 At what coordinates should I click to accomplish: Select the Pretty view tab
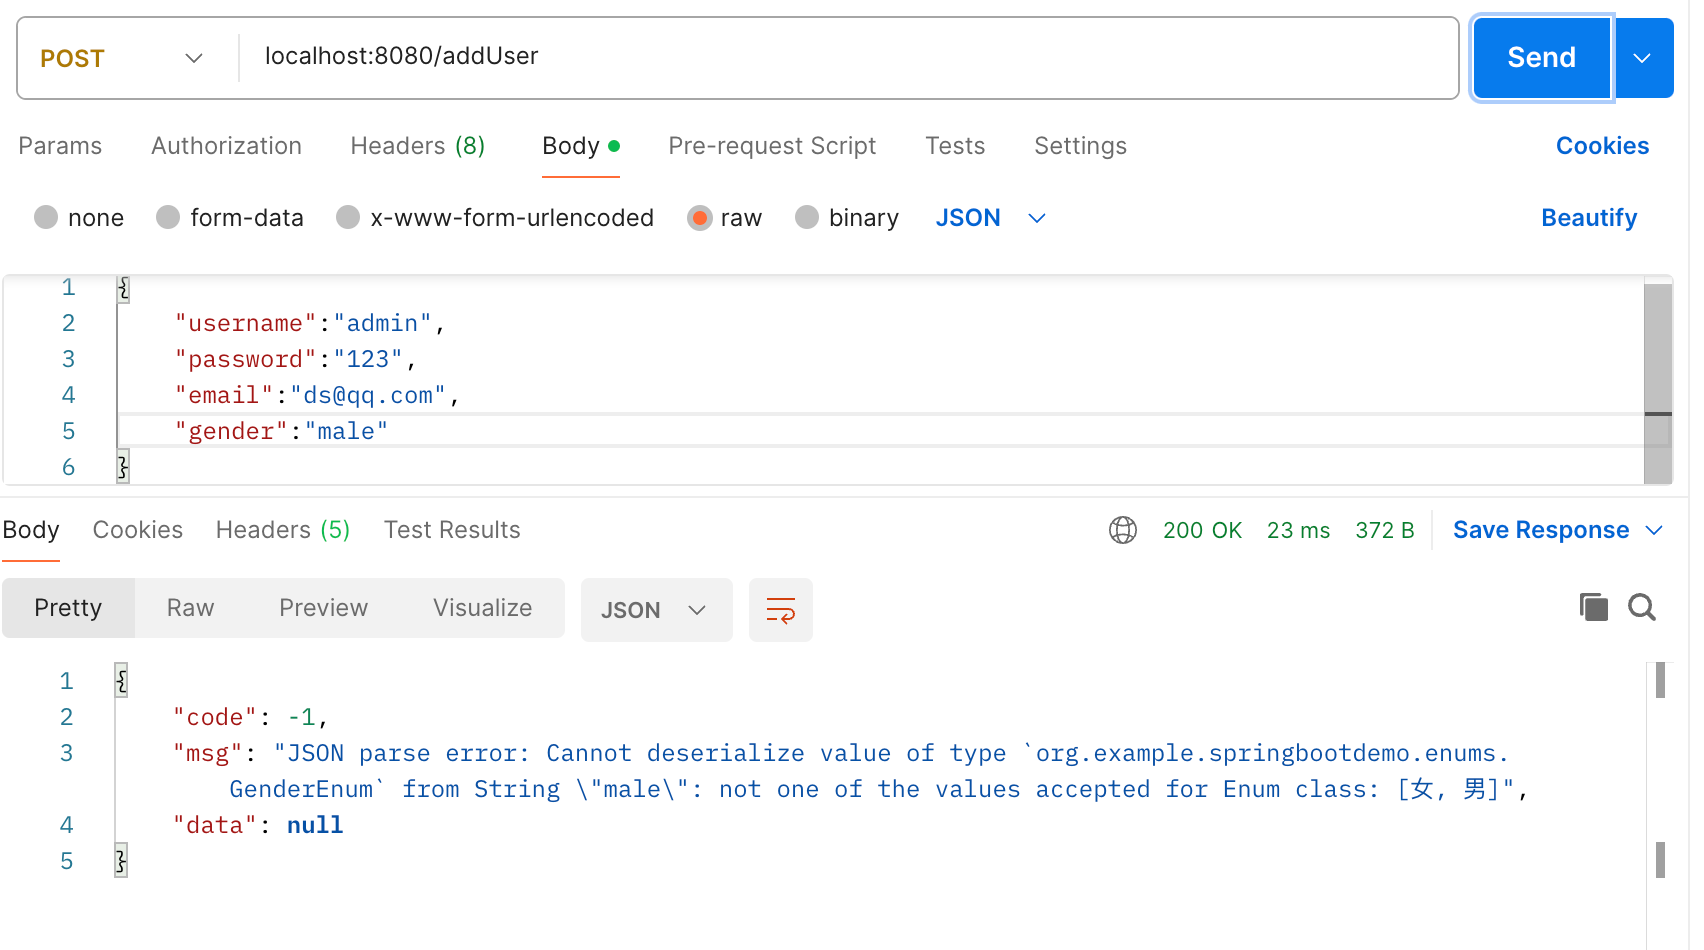click(68, 608)
